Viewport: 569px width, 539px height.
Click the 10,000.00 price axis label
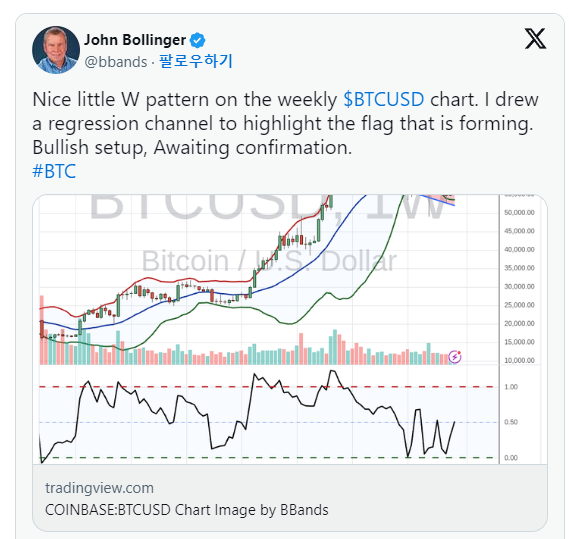point(519,360)
